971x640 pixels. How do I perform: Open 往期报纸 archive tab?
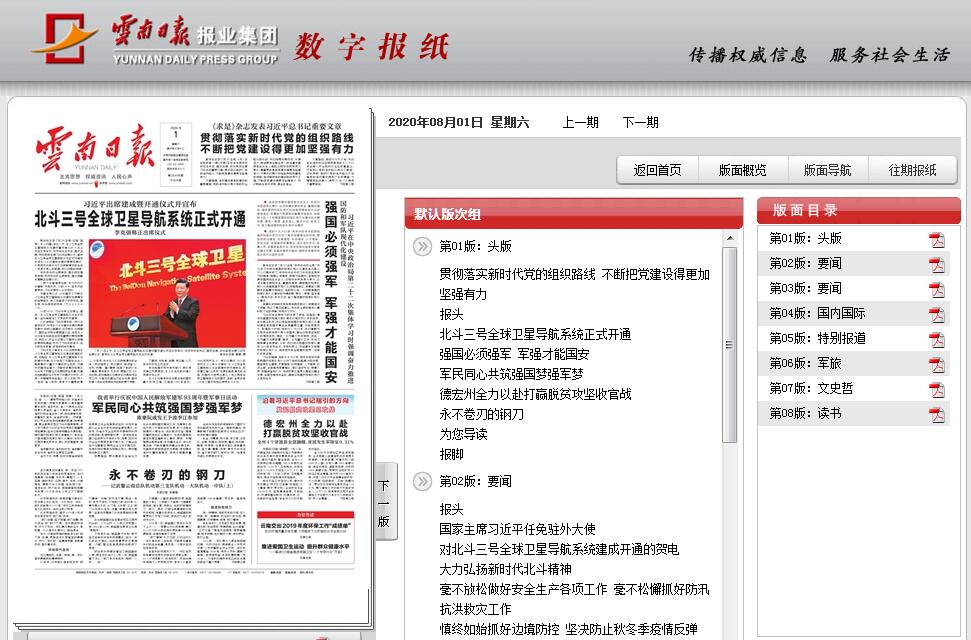[x=912, y=170]
